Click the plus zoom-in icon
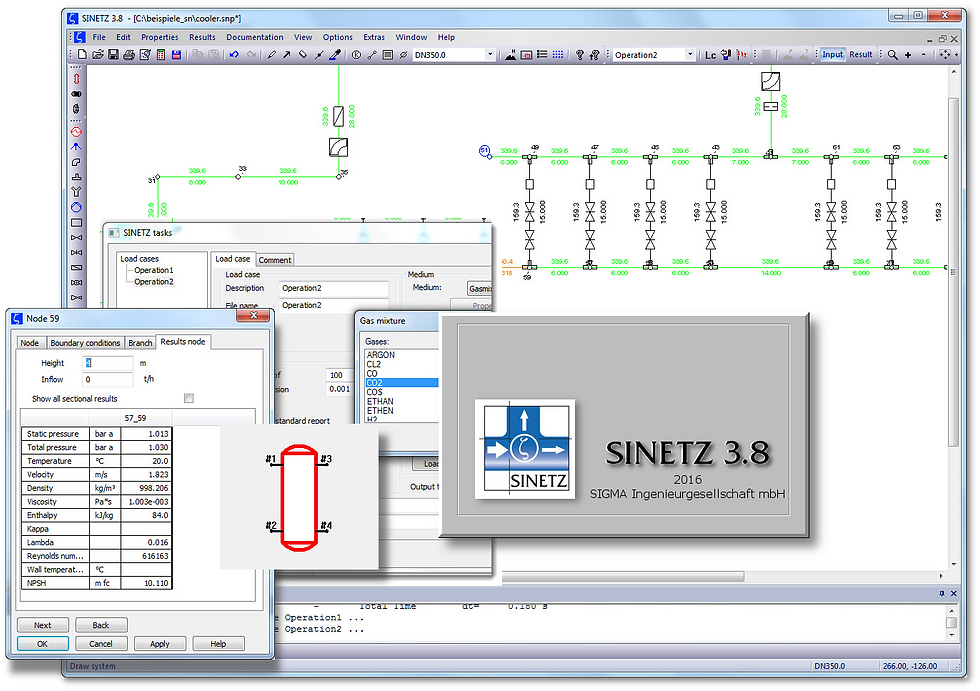Screen dimensions: 980x691 [908, 55]
